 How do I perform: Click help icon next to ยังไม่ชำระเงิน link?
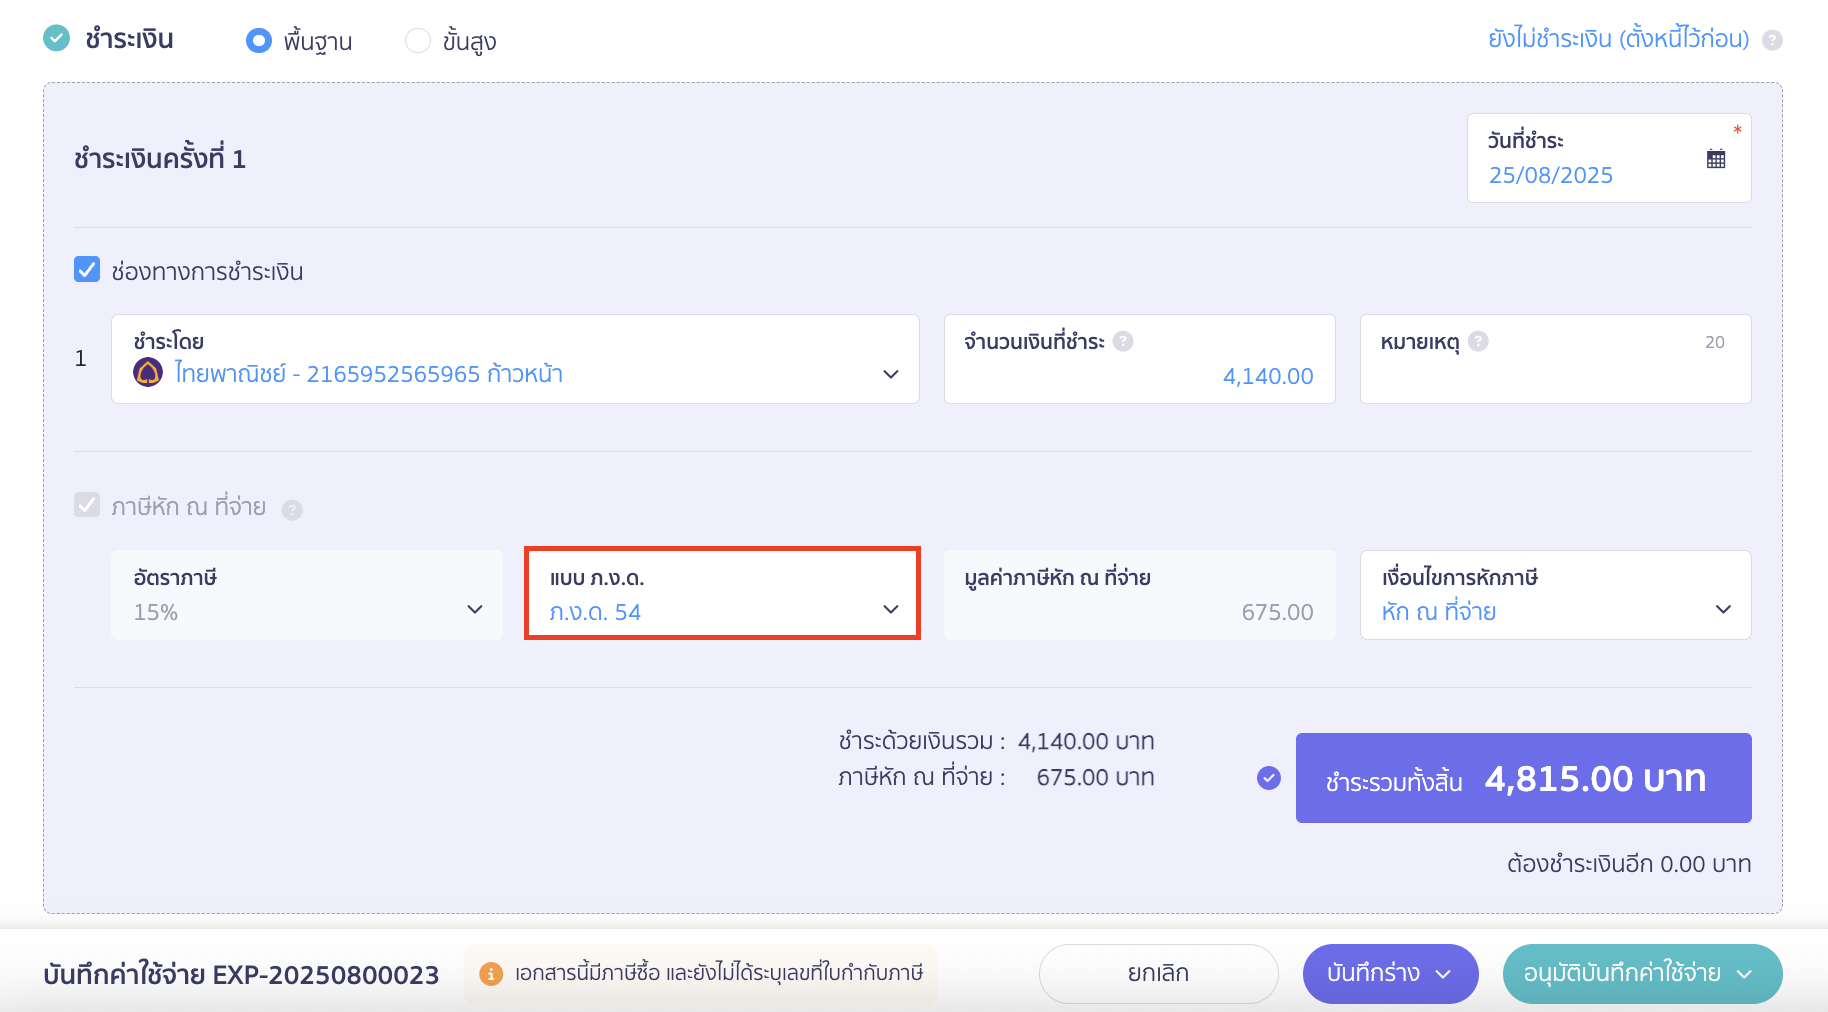tap(1772, 40)
